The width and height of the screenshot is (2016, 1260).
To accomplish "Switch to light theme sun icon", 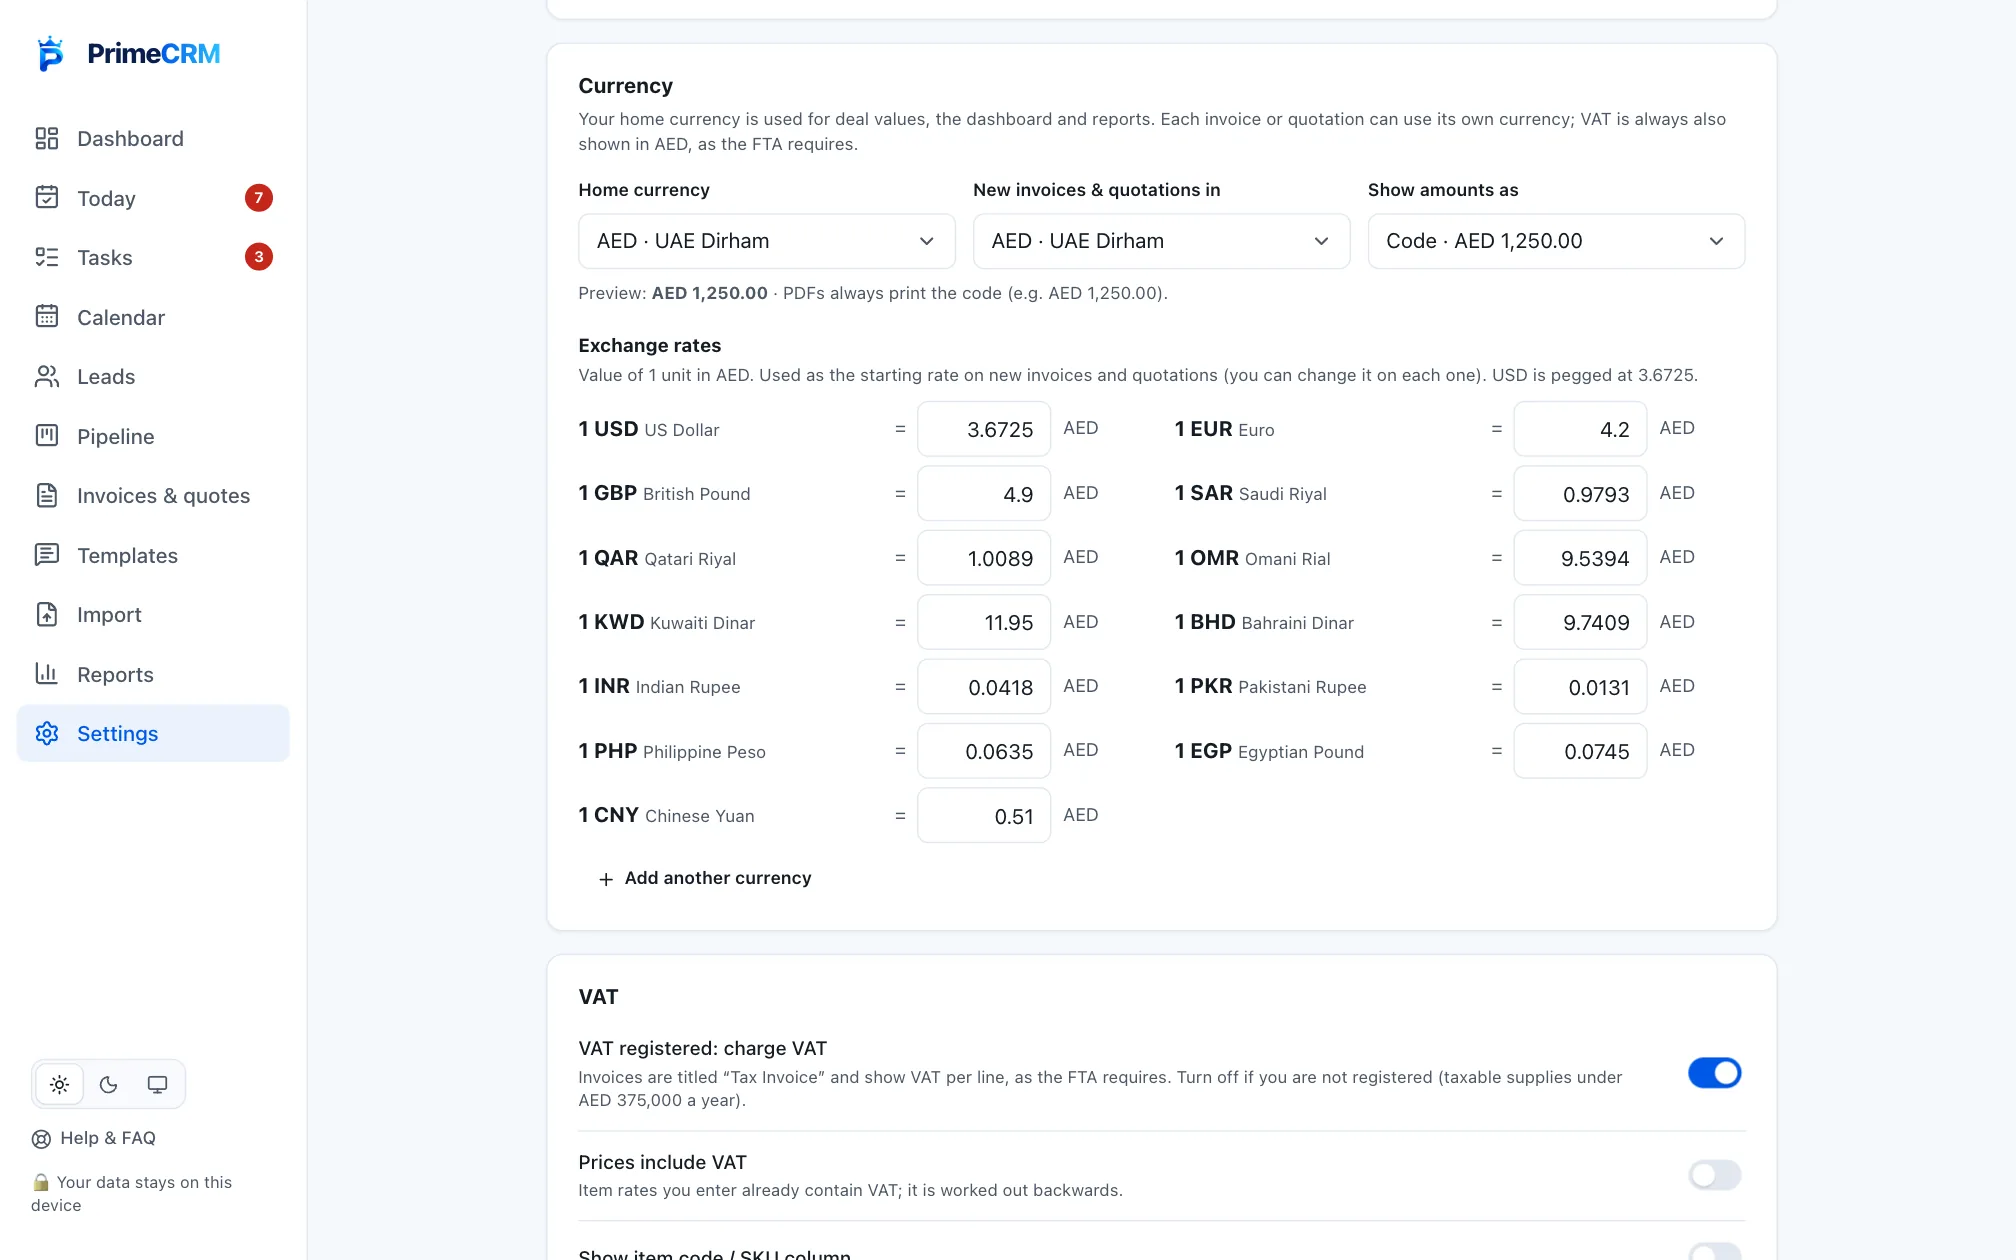I will (60, 1084).
